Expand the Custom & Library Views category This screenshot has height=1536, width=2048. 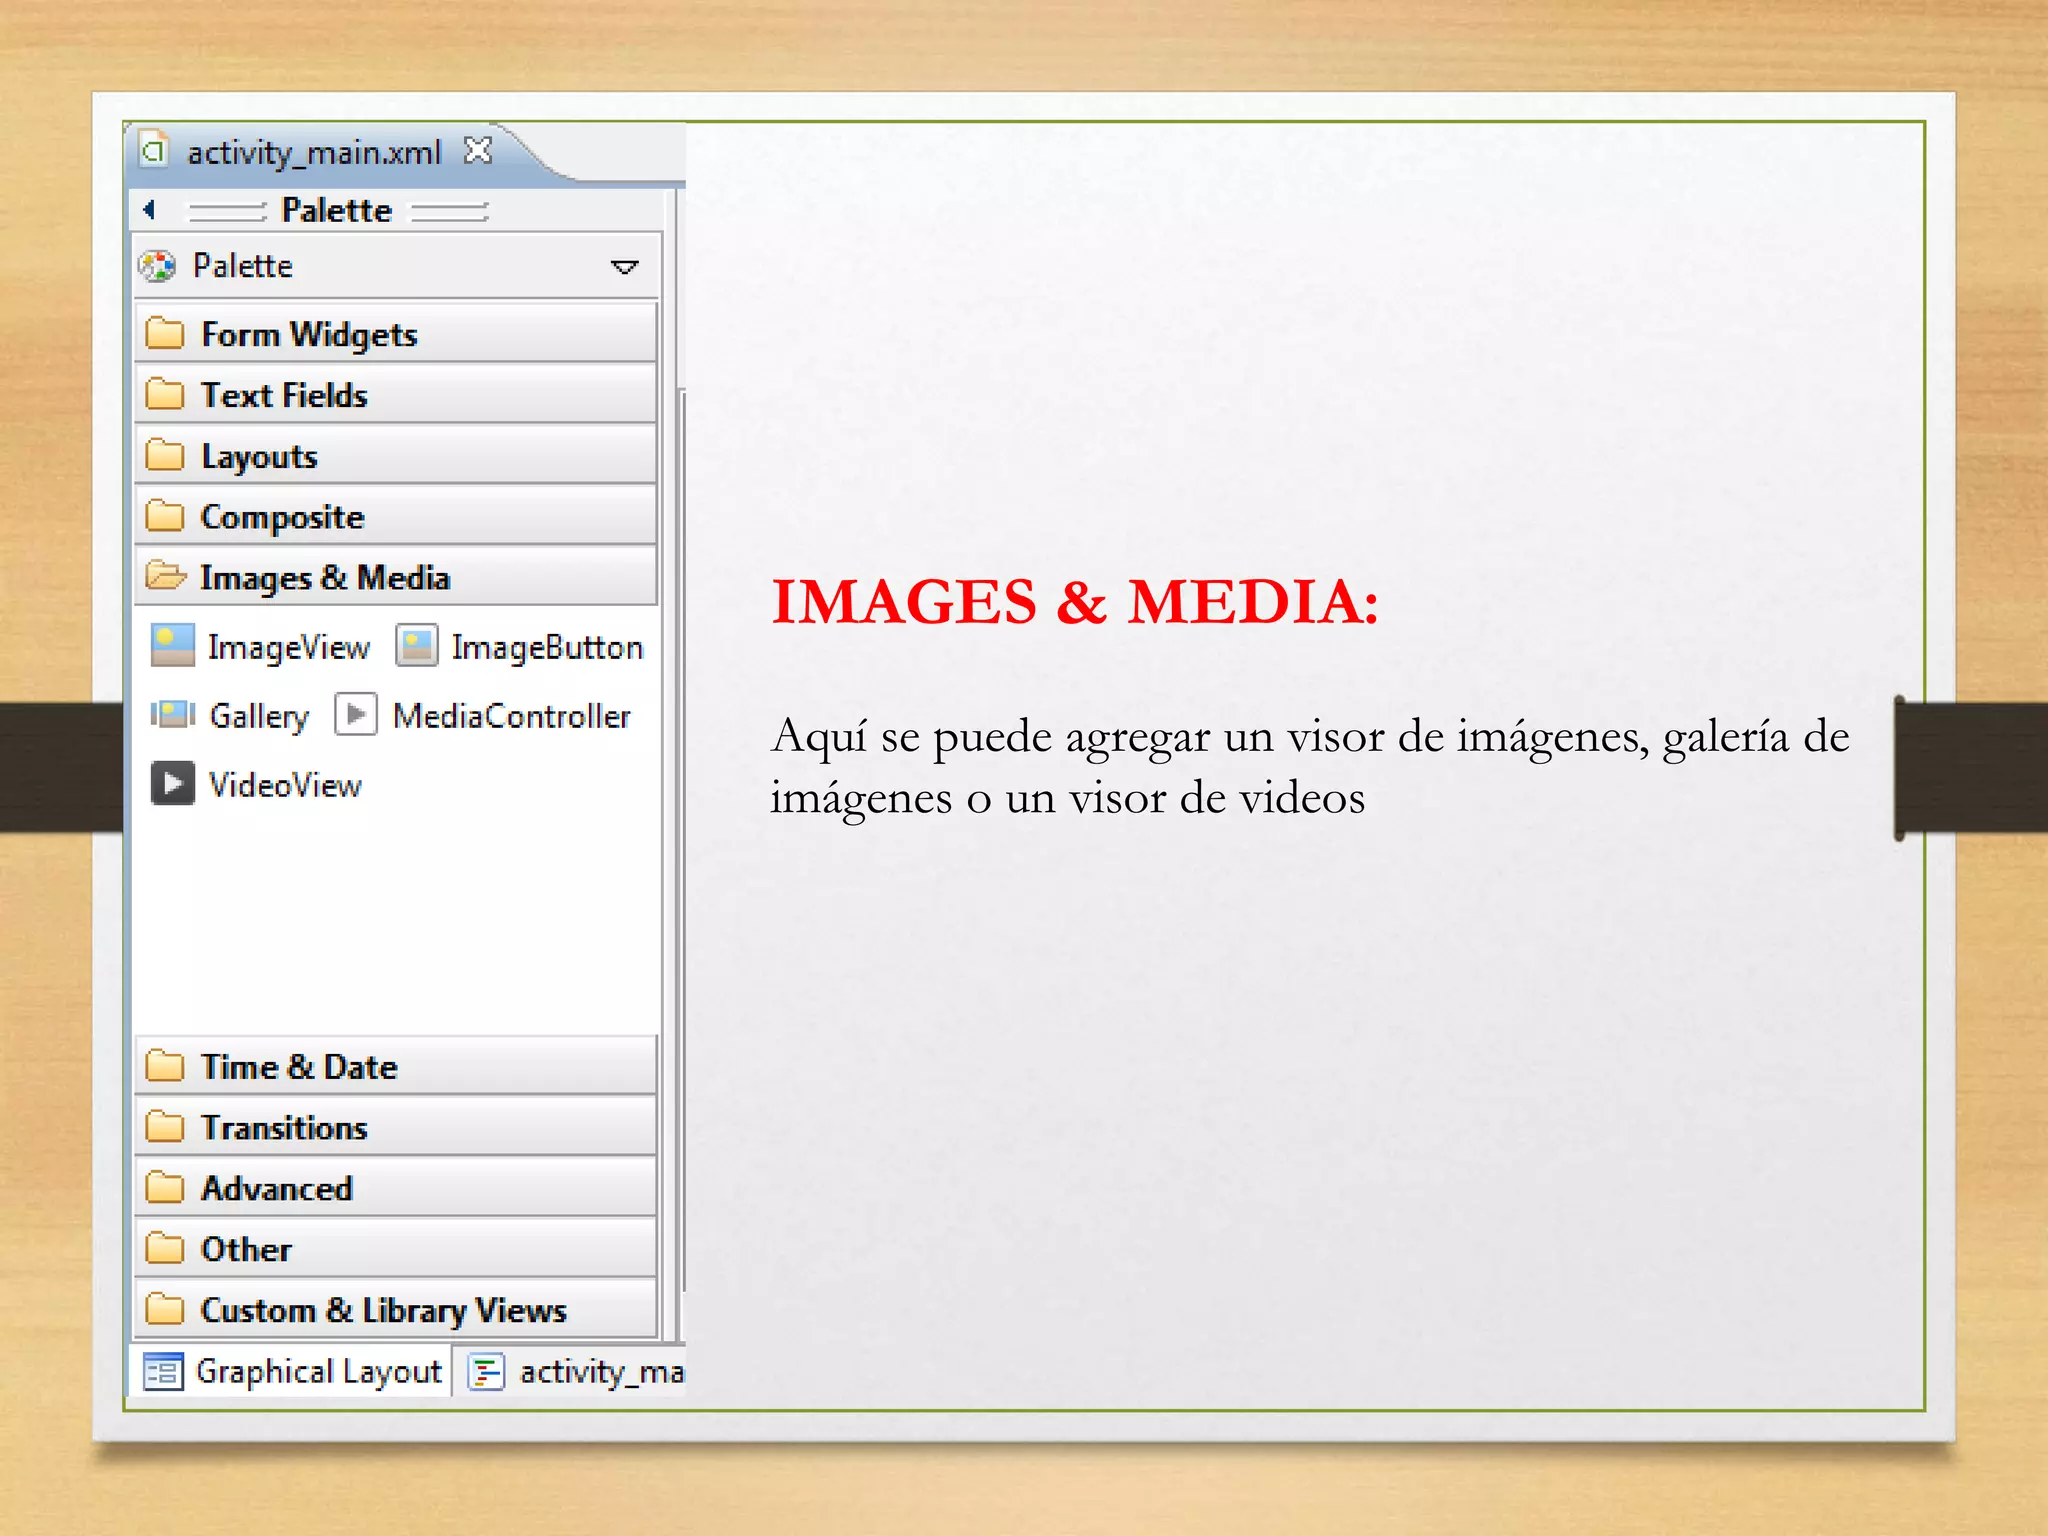tap(395, 1310)
